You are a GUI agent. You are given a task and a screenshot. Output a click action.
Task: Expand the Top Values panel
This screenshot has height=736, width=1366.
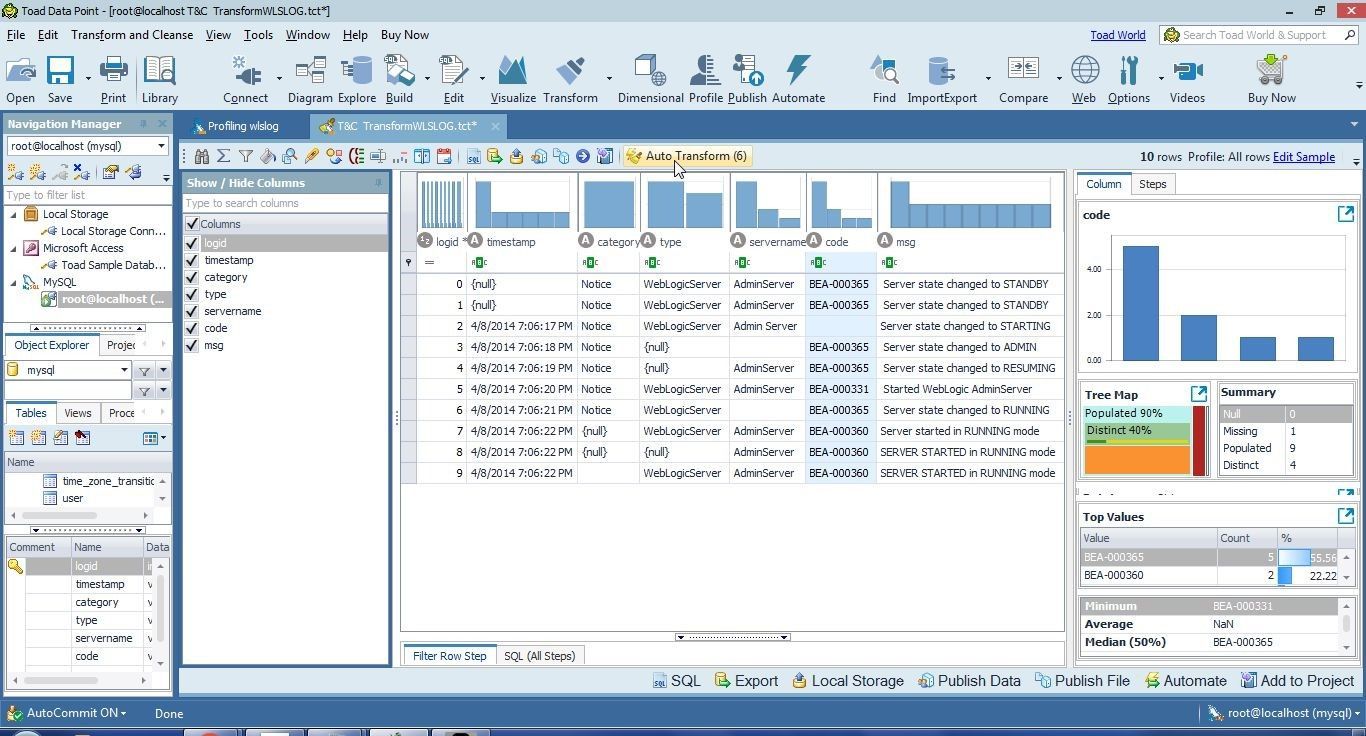[x=1346, y=516]
